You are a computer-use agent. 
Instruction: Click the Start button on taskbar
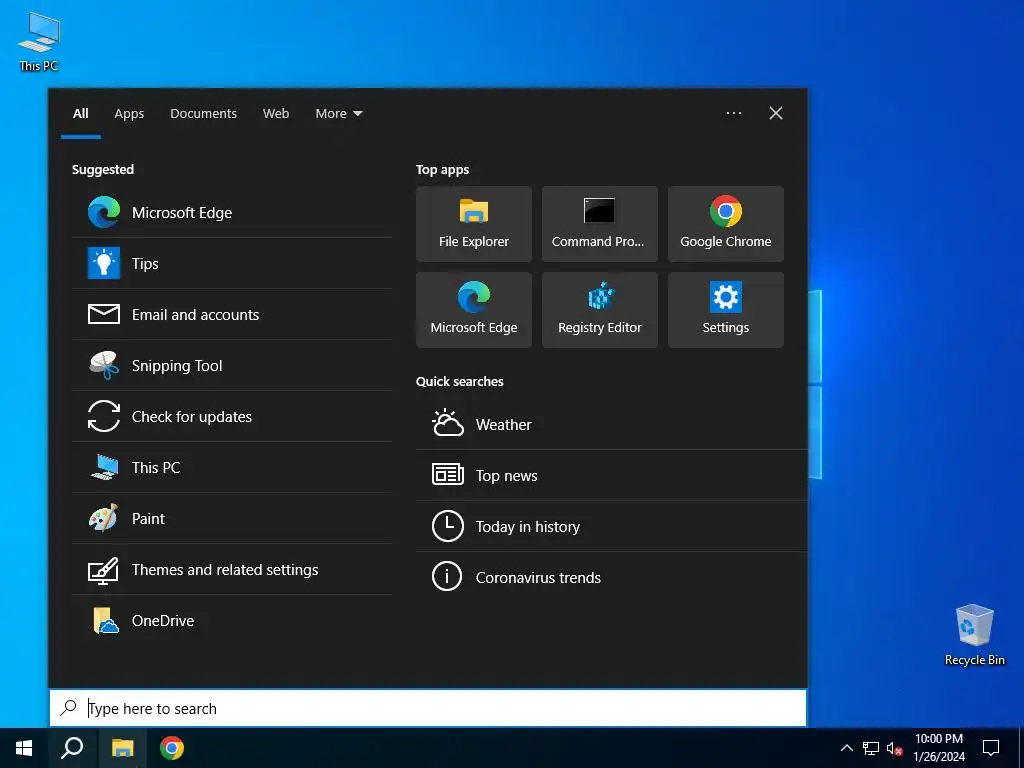[24, 748]
